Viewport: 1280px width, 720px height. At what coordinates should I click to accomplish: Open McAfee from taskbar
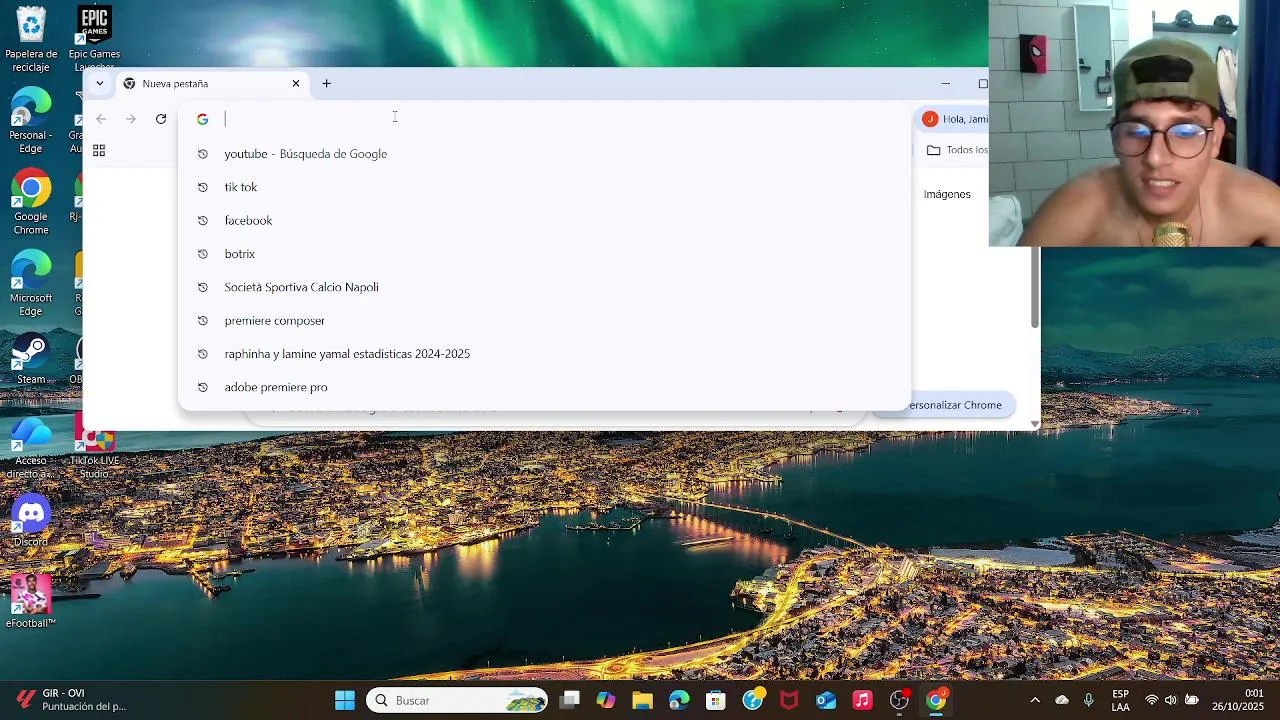pyautogui.click(x=789, y=700)
